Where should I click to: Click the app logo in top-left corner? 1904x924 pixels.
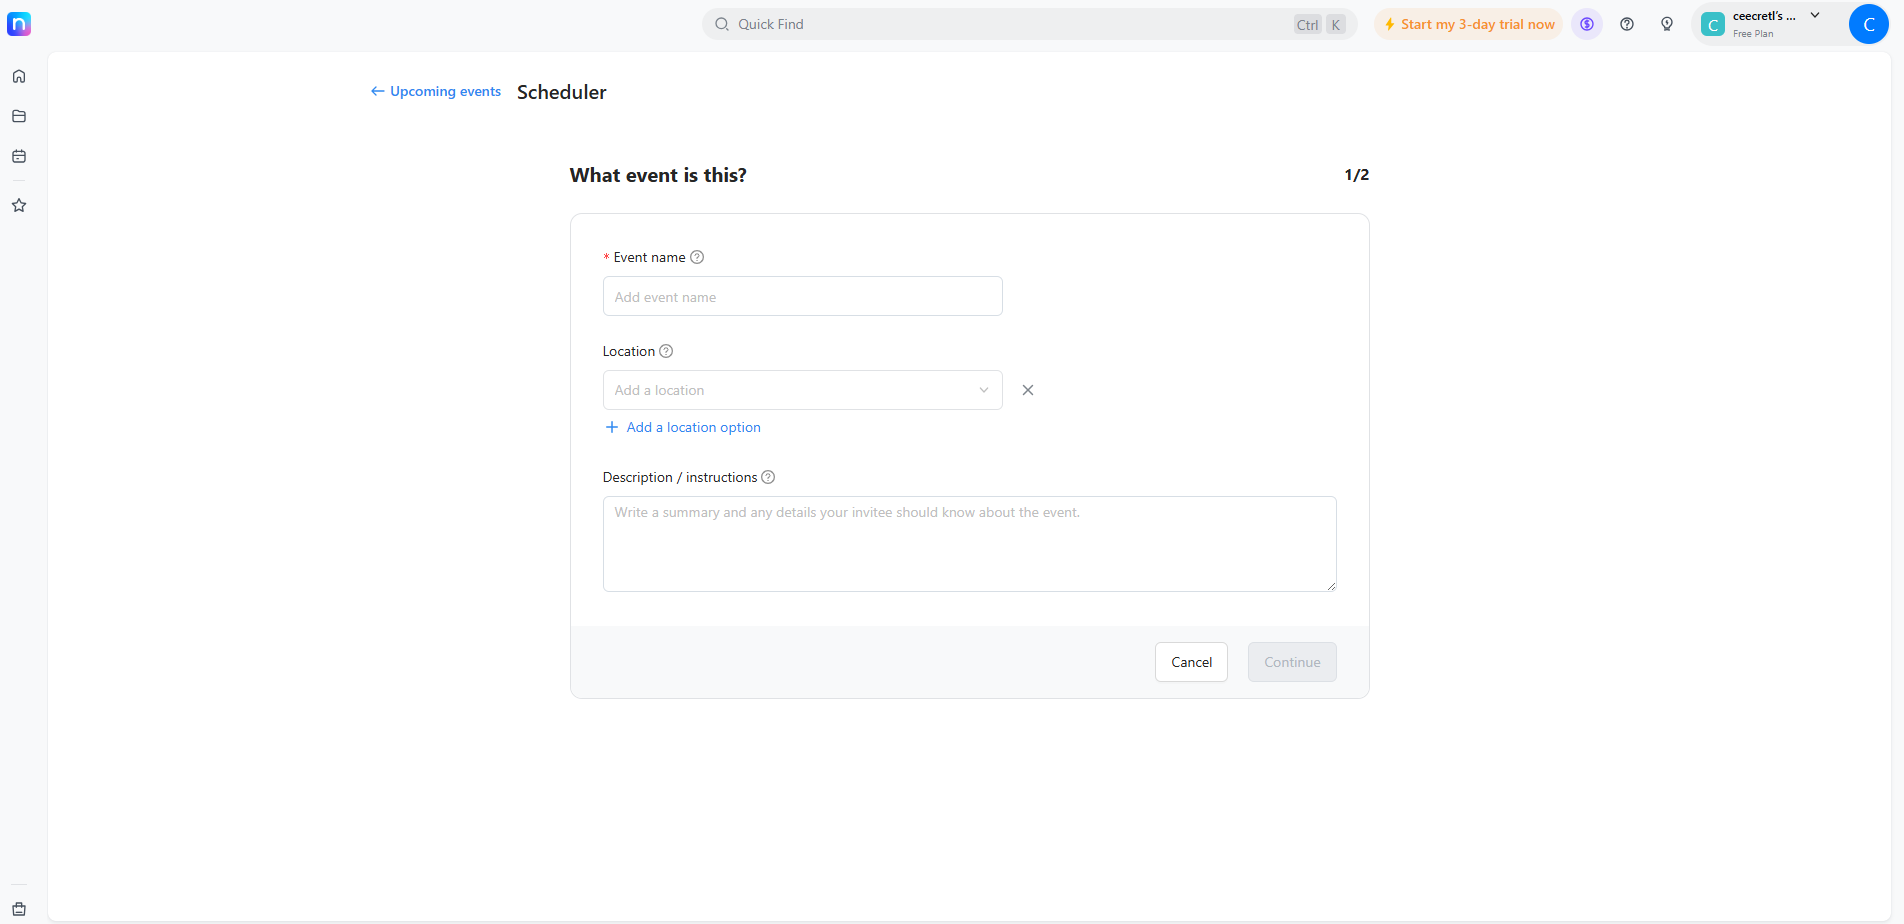[x=19, y=24]
